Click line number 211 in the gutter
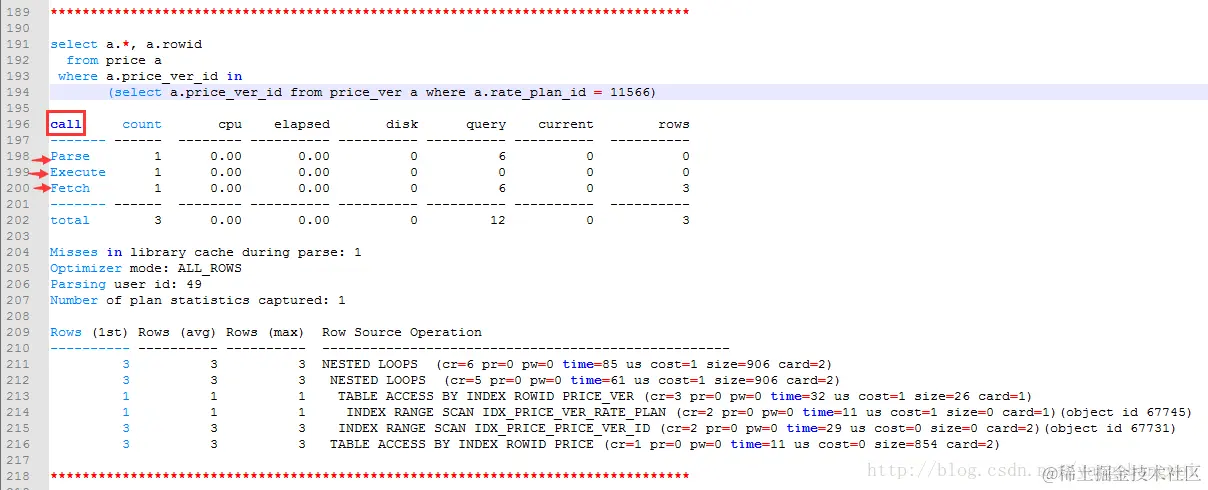Screen dimensions: 1208x490 tap(20, 364)
